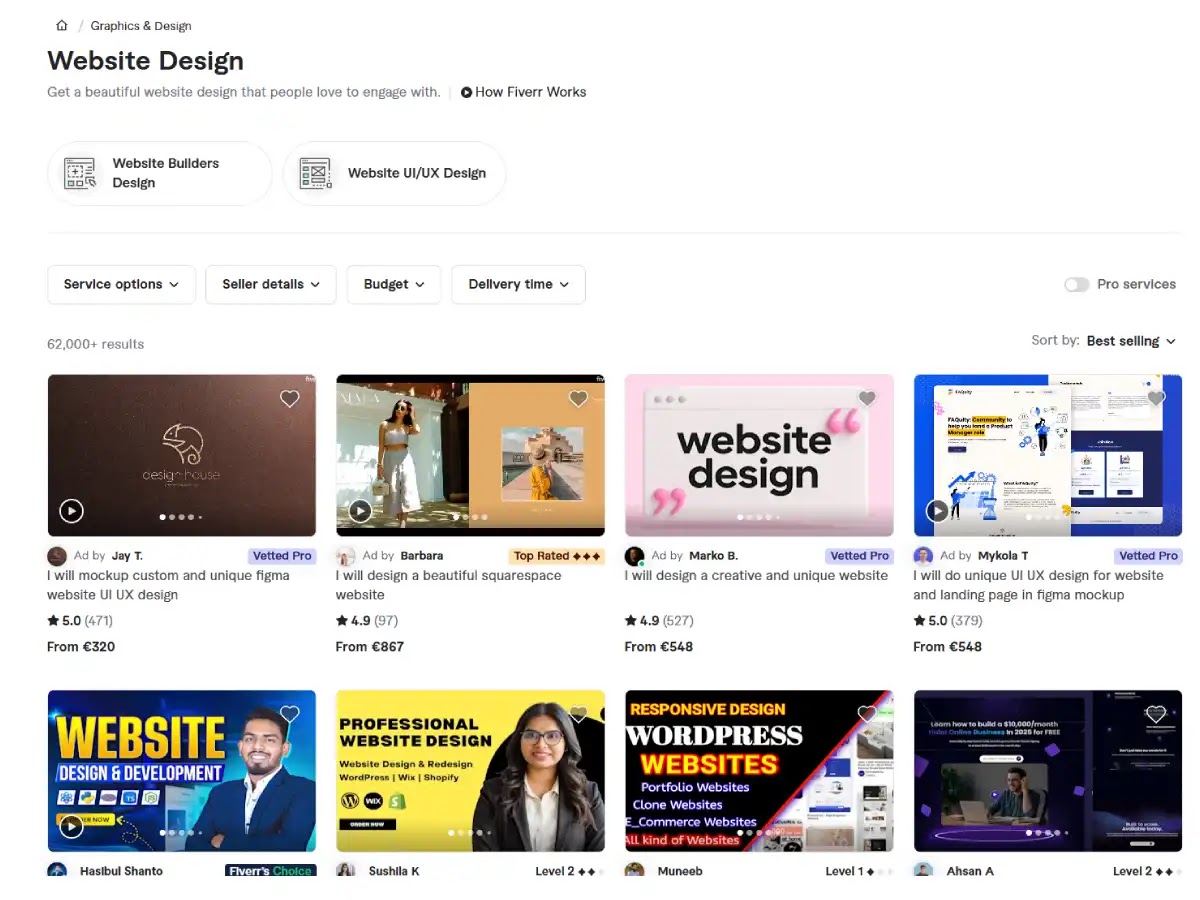Open Ahsan A's gig thumbnail

click(x=1048, y=770)
